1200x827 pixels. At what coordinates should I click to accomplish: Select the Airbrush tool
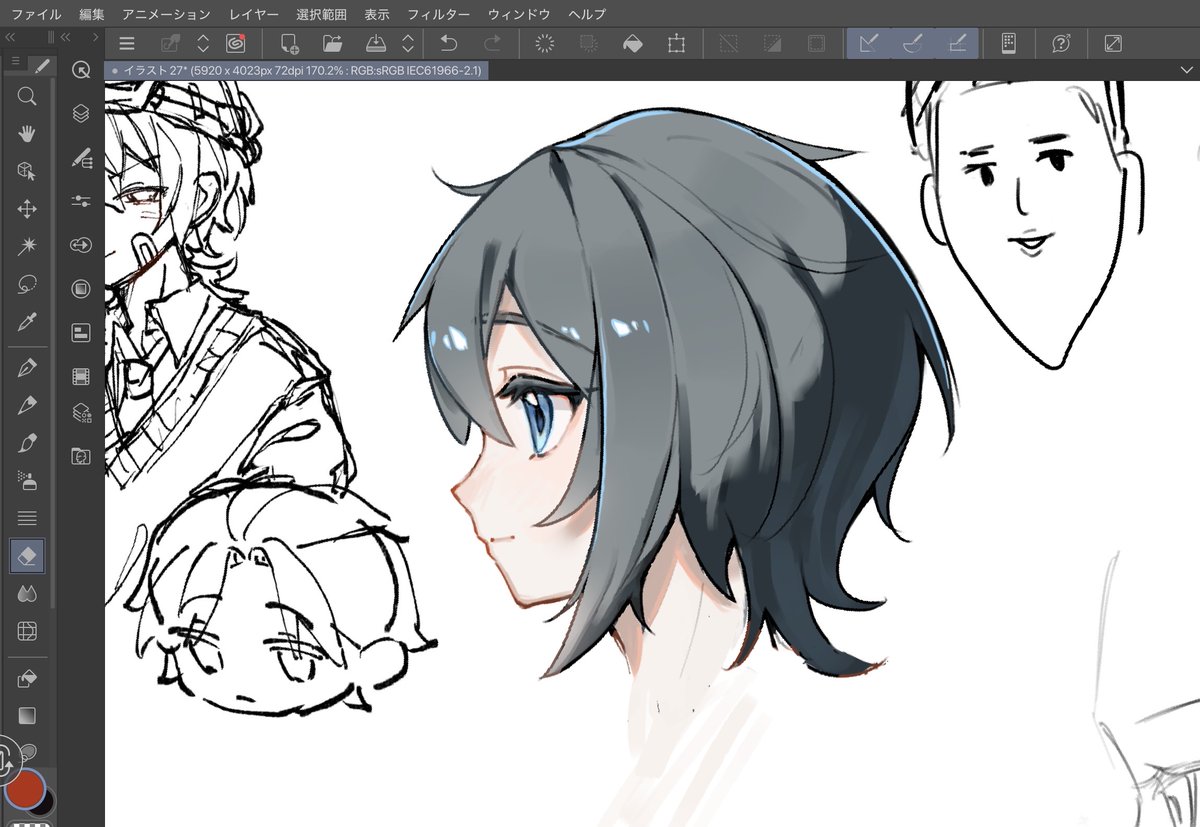[x=27, y=480]
